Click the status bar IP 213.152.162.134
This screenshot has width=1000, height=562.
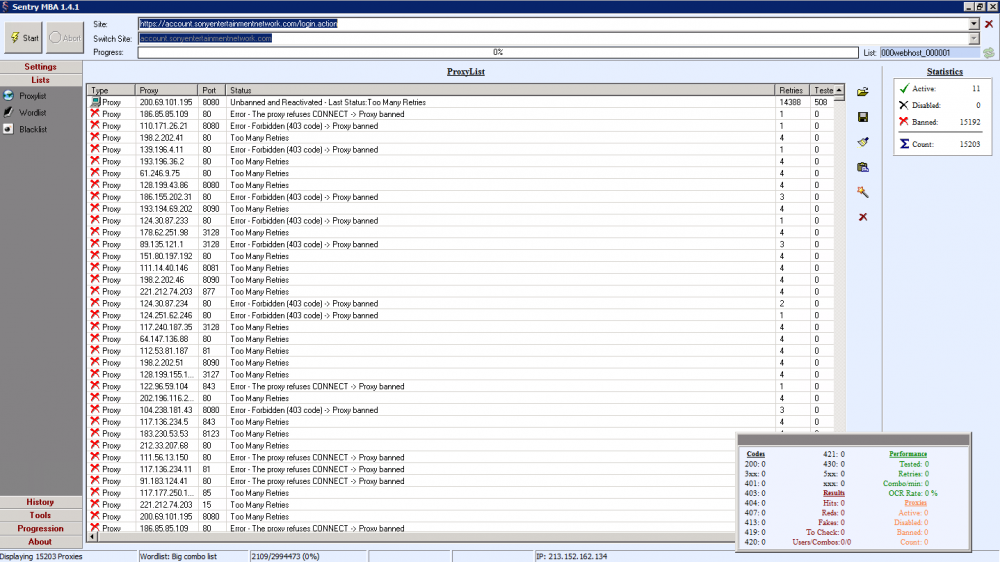coord(572,556)
